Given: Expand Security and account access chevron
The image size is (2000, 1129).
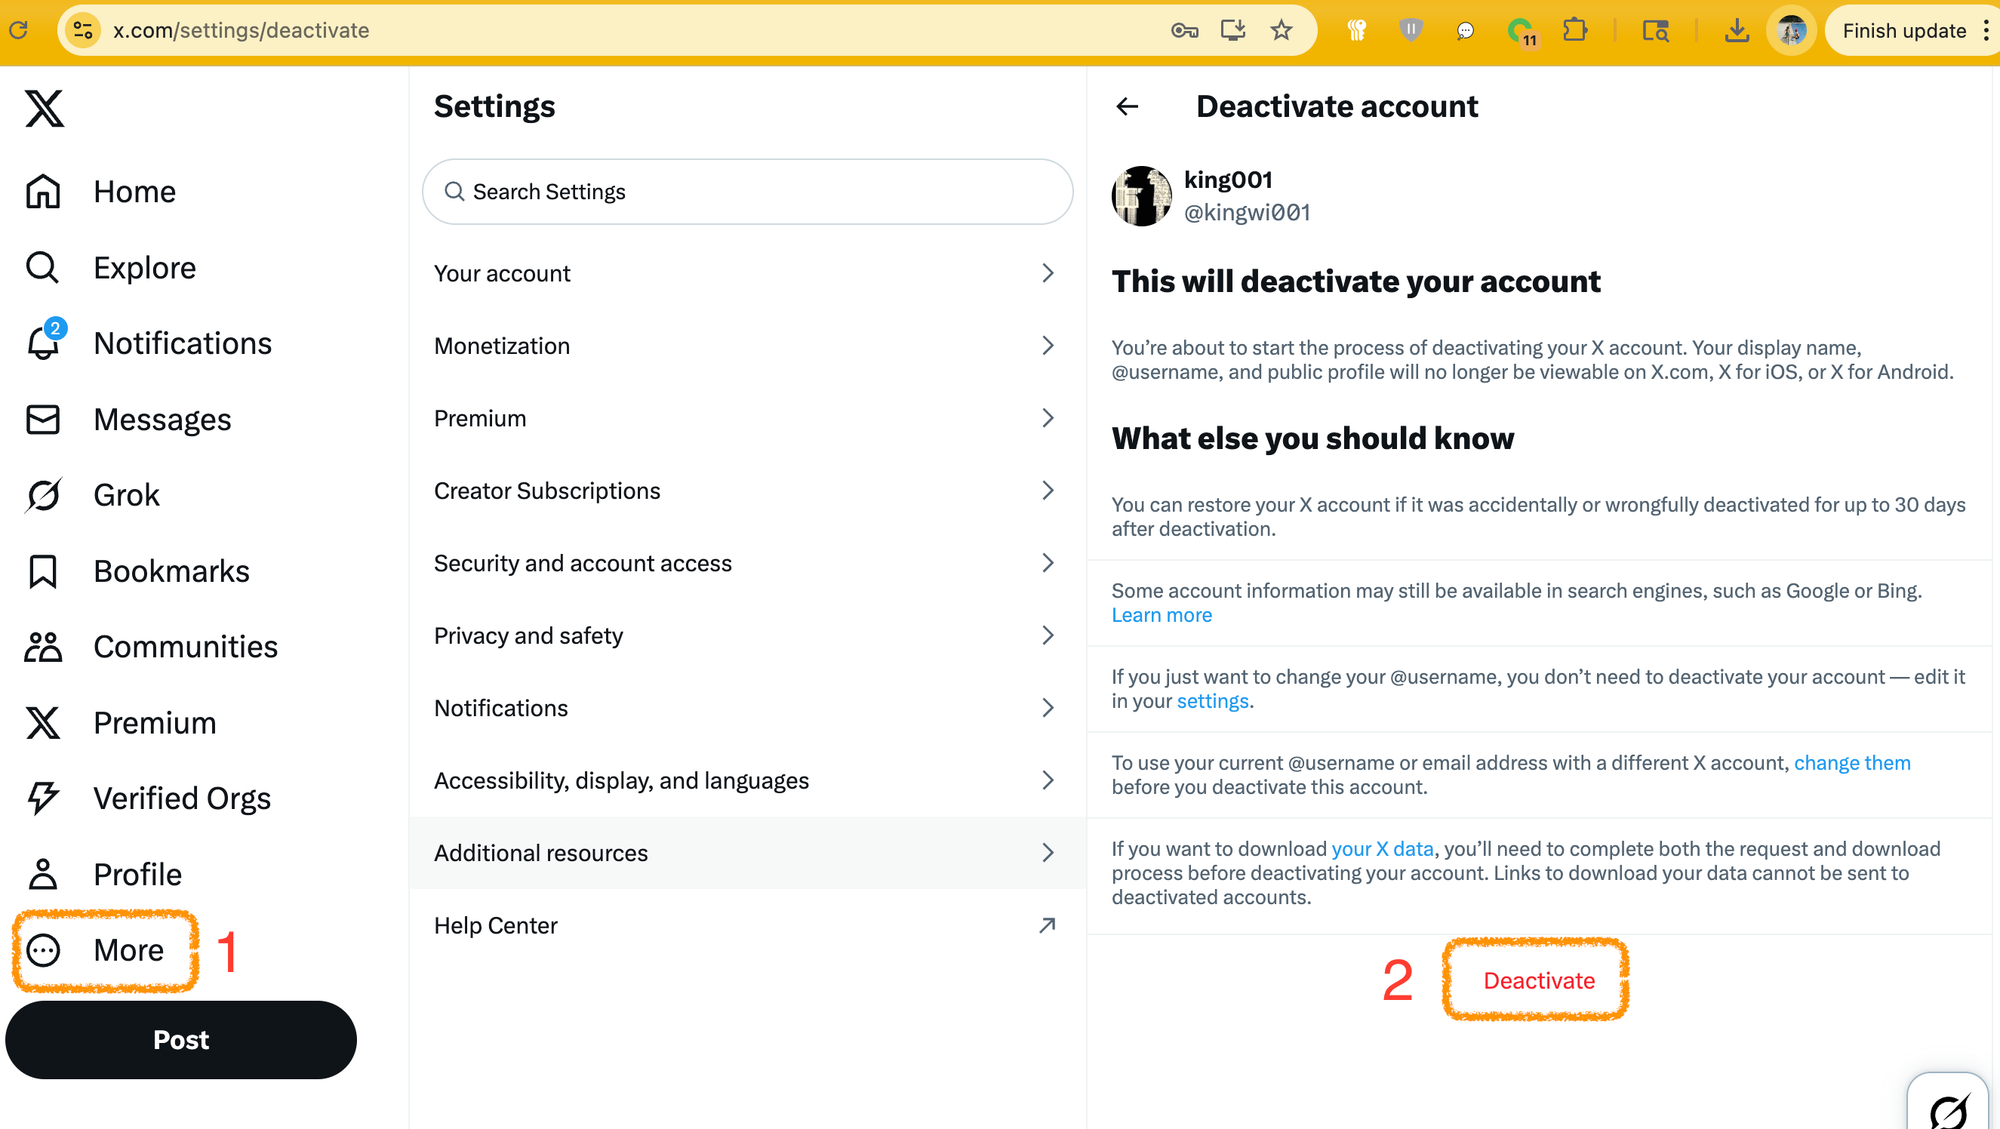Looking at the screenshot, I should 1048,563.
